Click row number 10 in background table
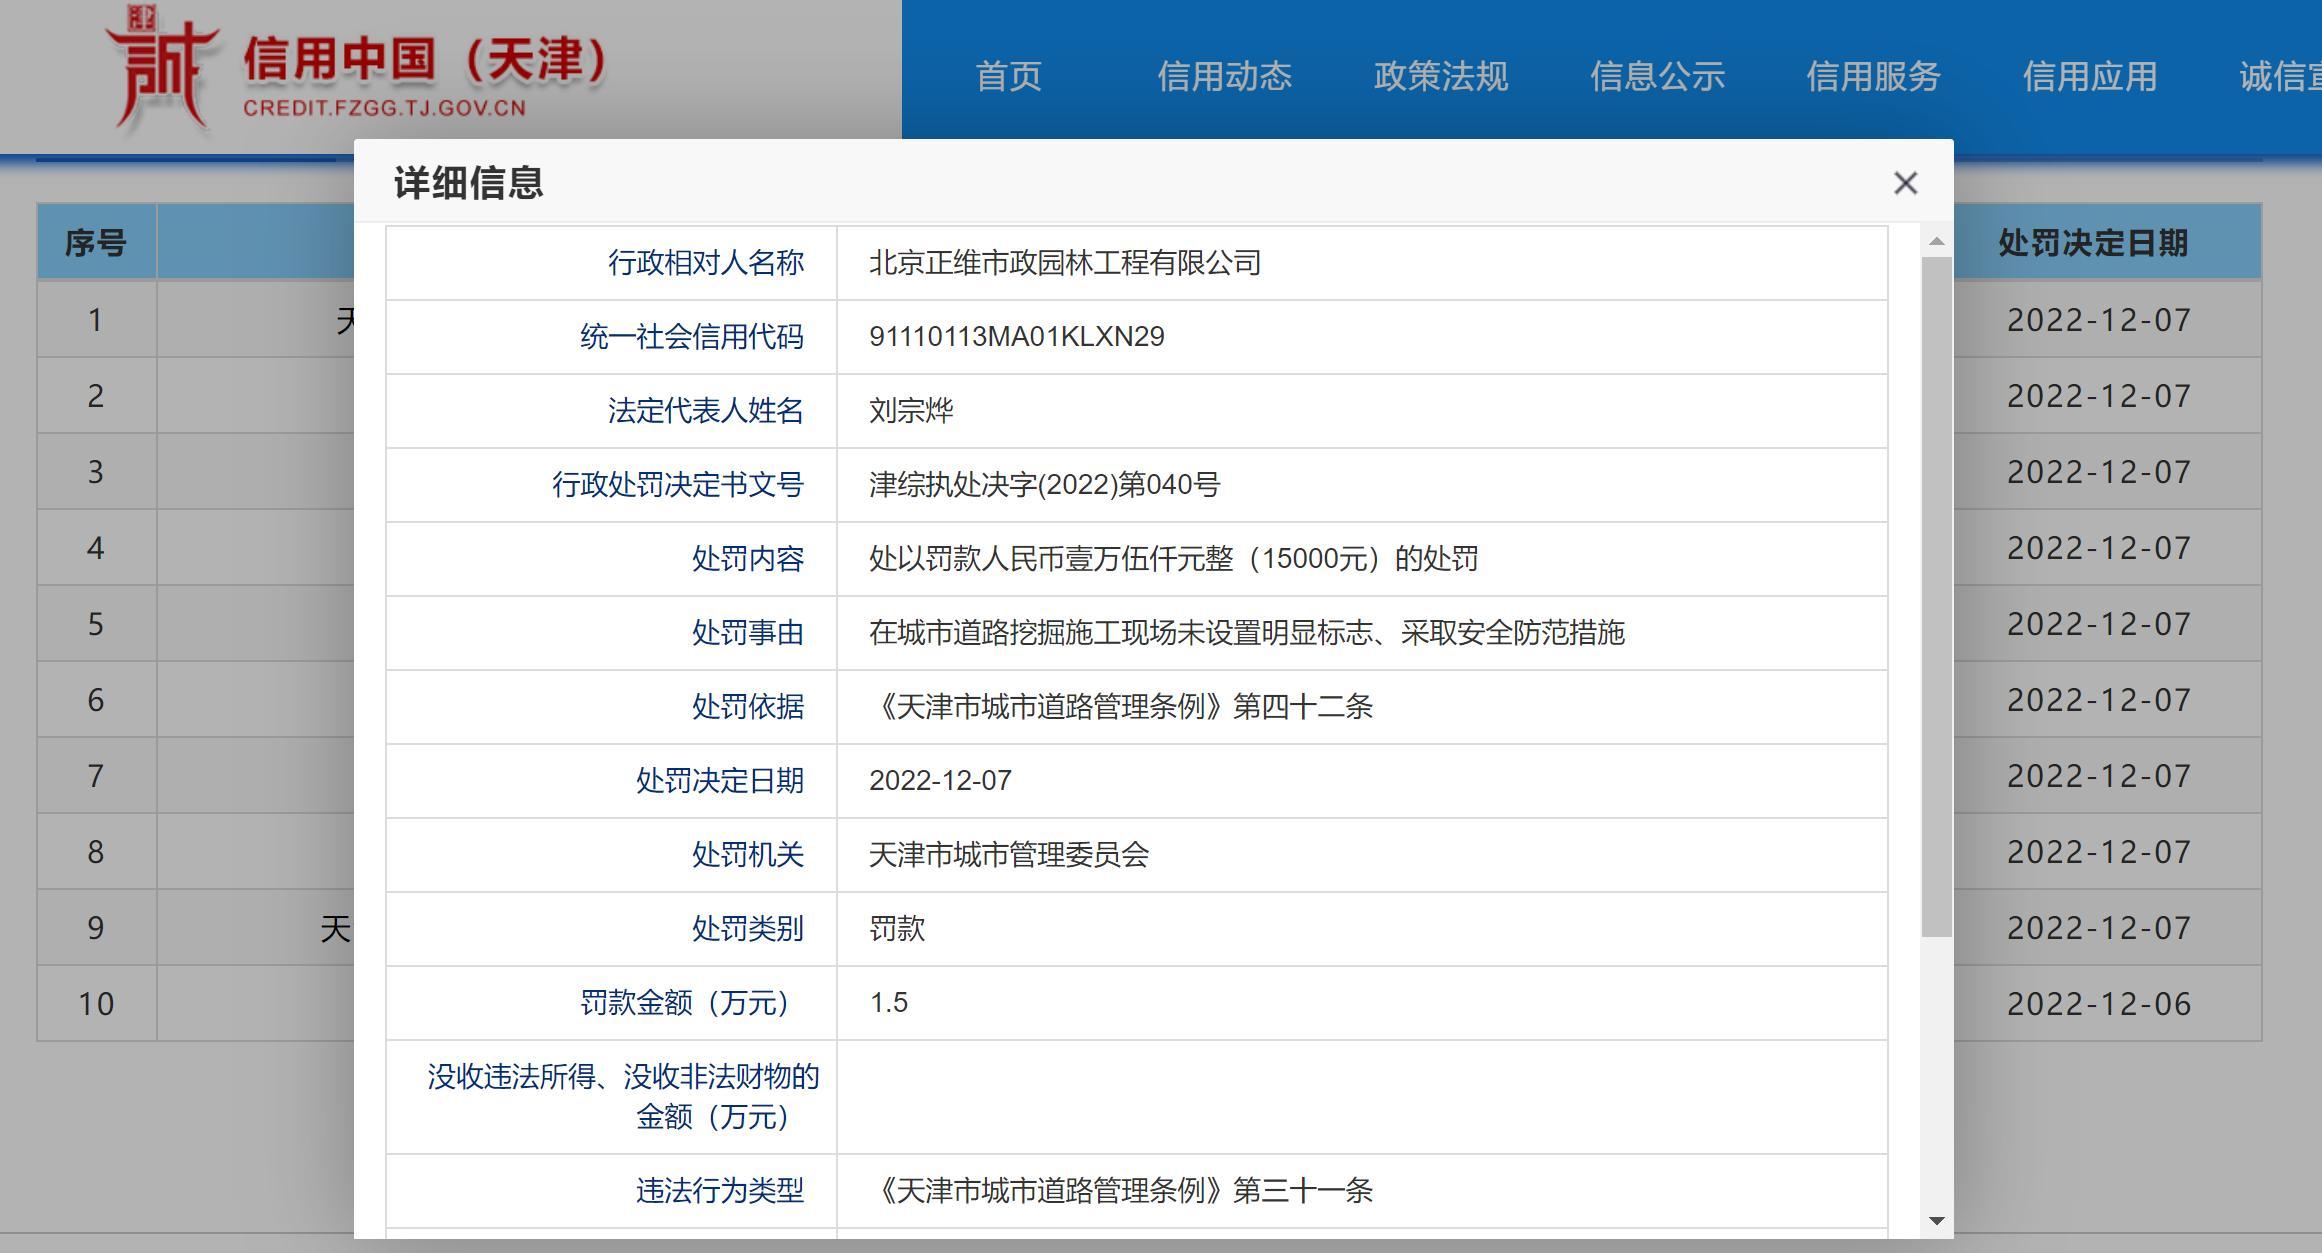The height and width of the screenshot is (1253, 2322). point(96,1004)
